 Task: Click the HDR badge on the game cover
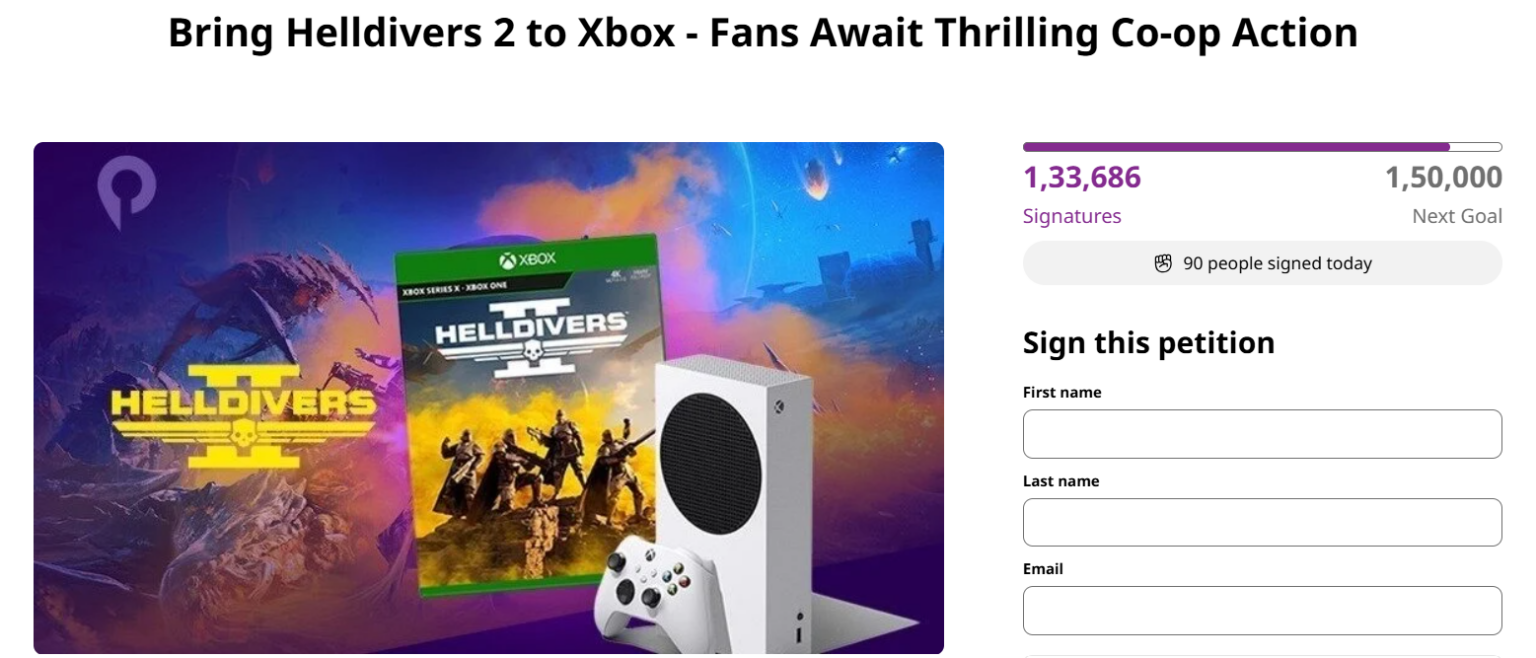(640, 273)
